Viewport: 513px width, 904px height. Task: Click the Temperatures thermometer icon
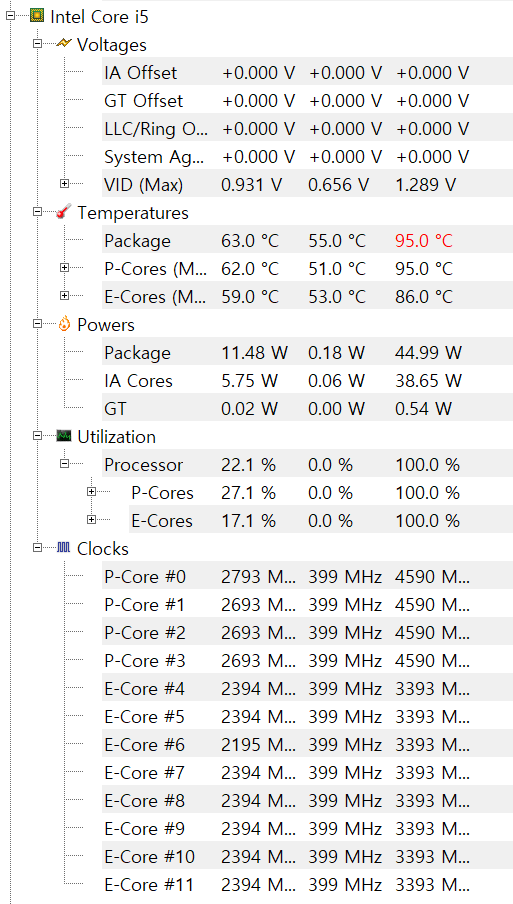[64, 212]
